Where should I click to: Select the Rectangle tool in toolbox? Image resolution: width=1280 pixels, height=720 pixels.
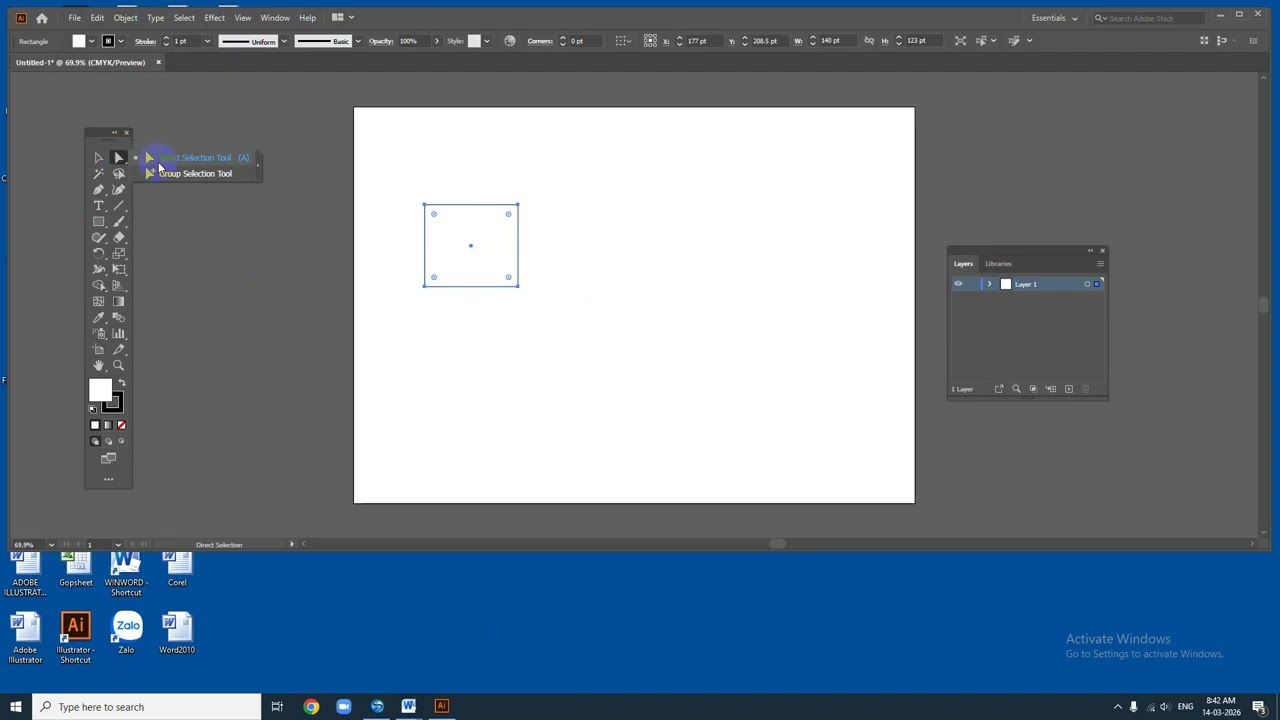click(98, 222)
